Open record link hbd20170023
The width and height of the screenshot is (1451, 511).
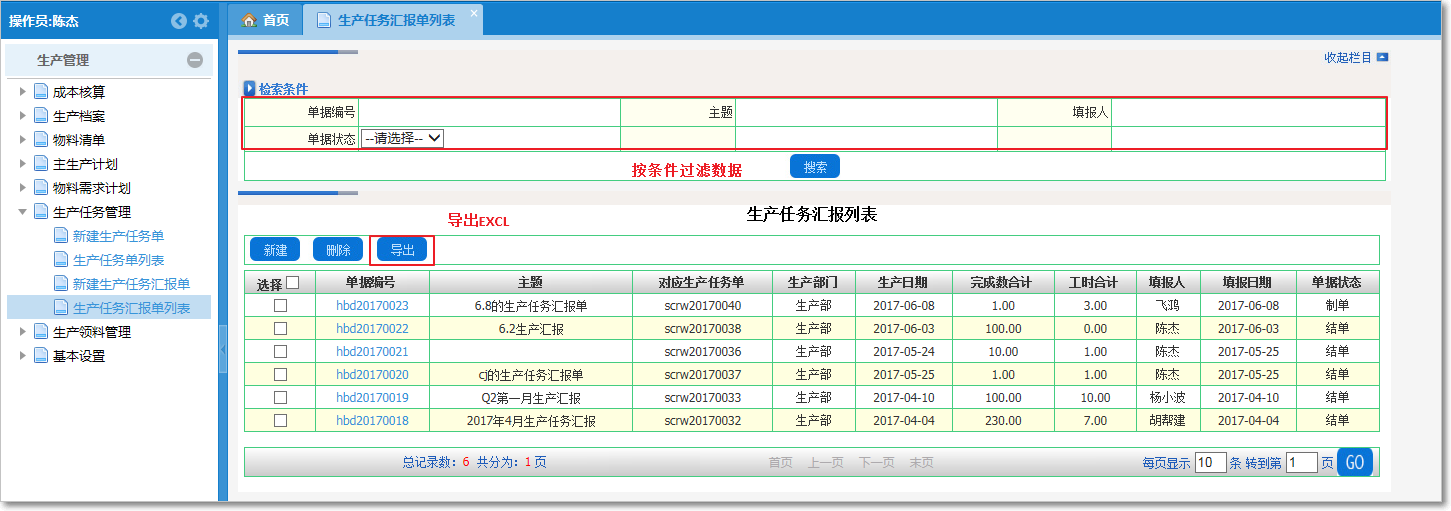pyautogui.click(x=372, y=305)
